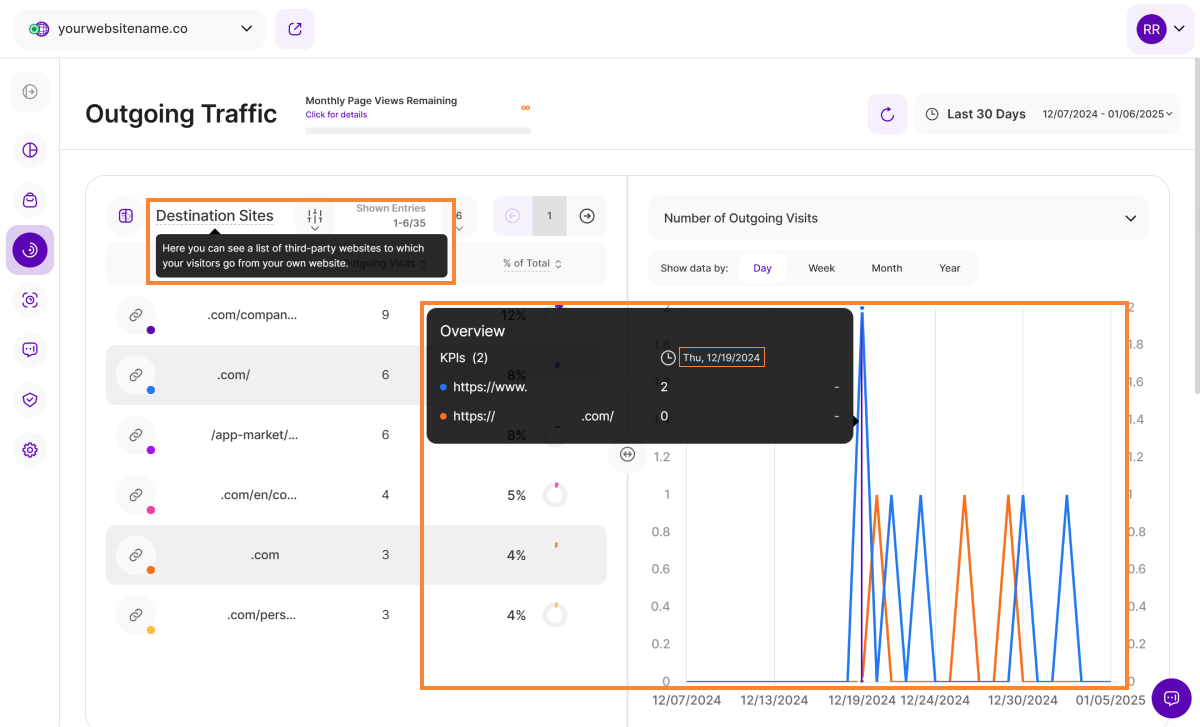This screenshot has height=727, width=1200.
Task: Switch chart to Month view
Action: (x=886, y=268)
